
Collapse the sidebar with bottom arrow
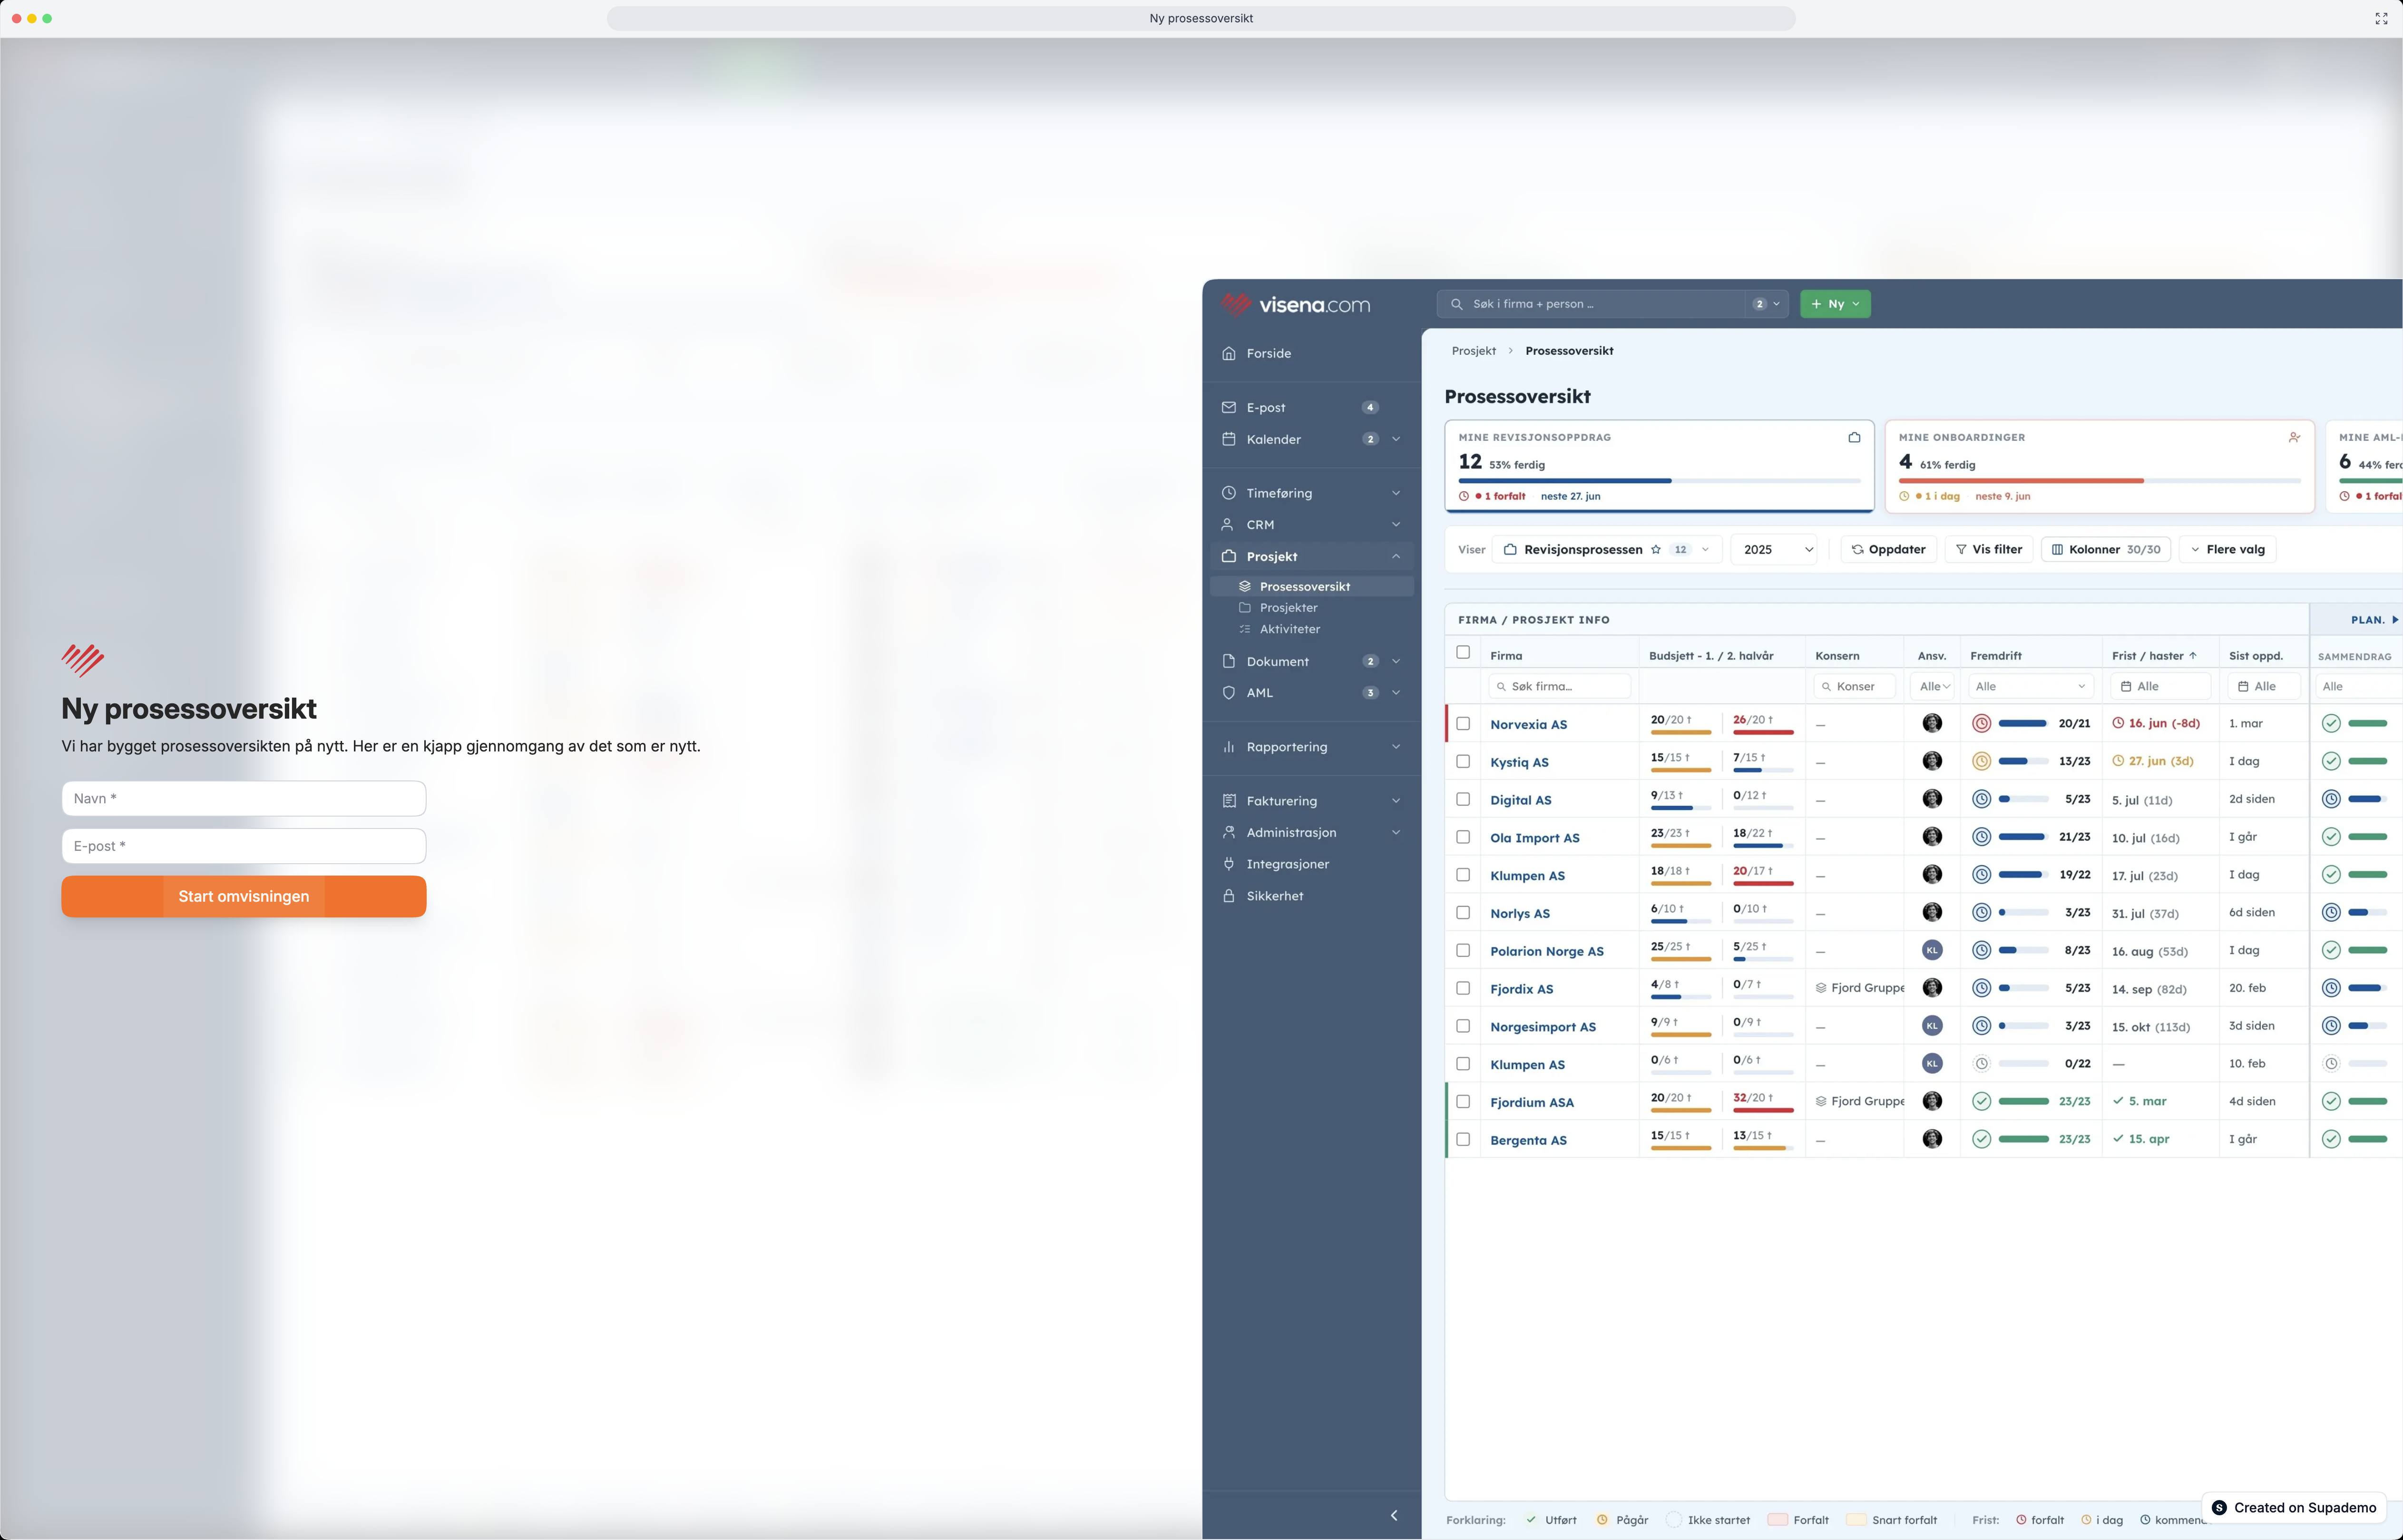(1394, 1515)
